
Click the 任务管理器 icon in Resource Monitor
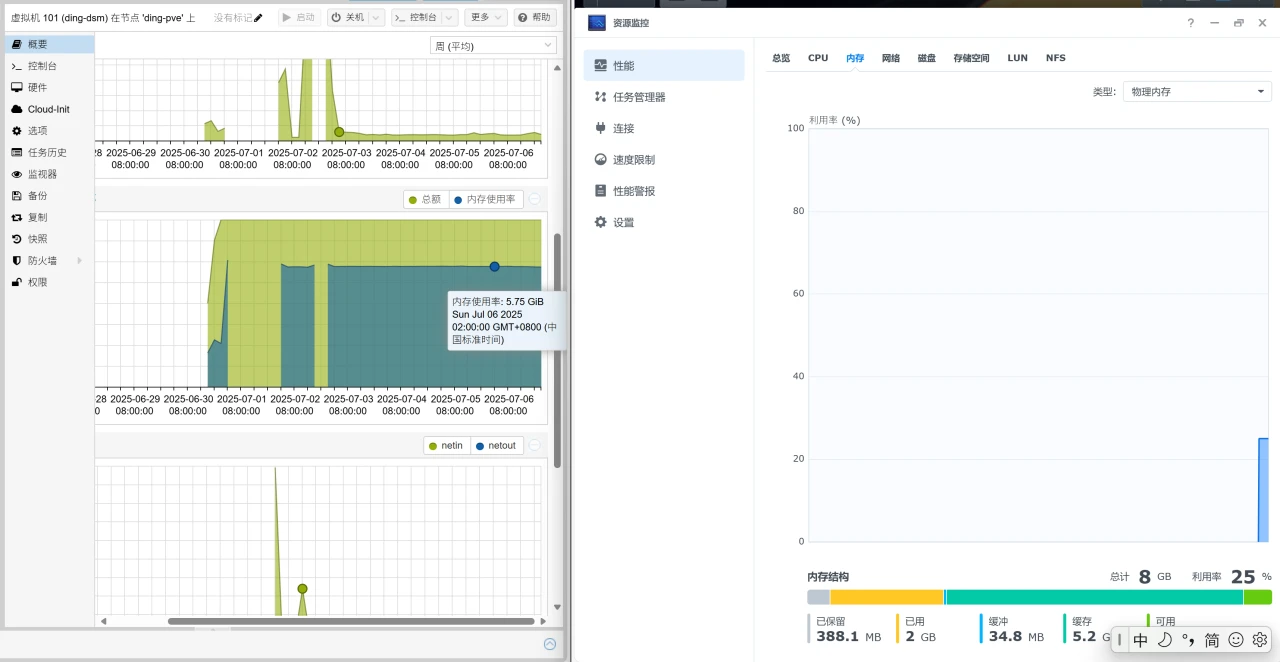pos(600,97)
